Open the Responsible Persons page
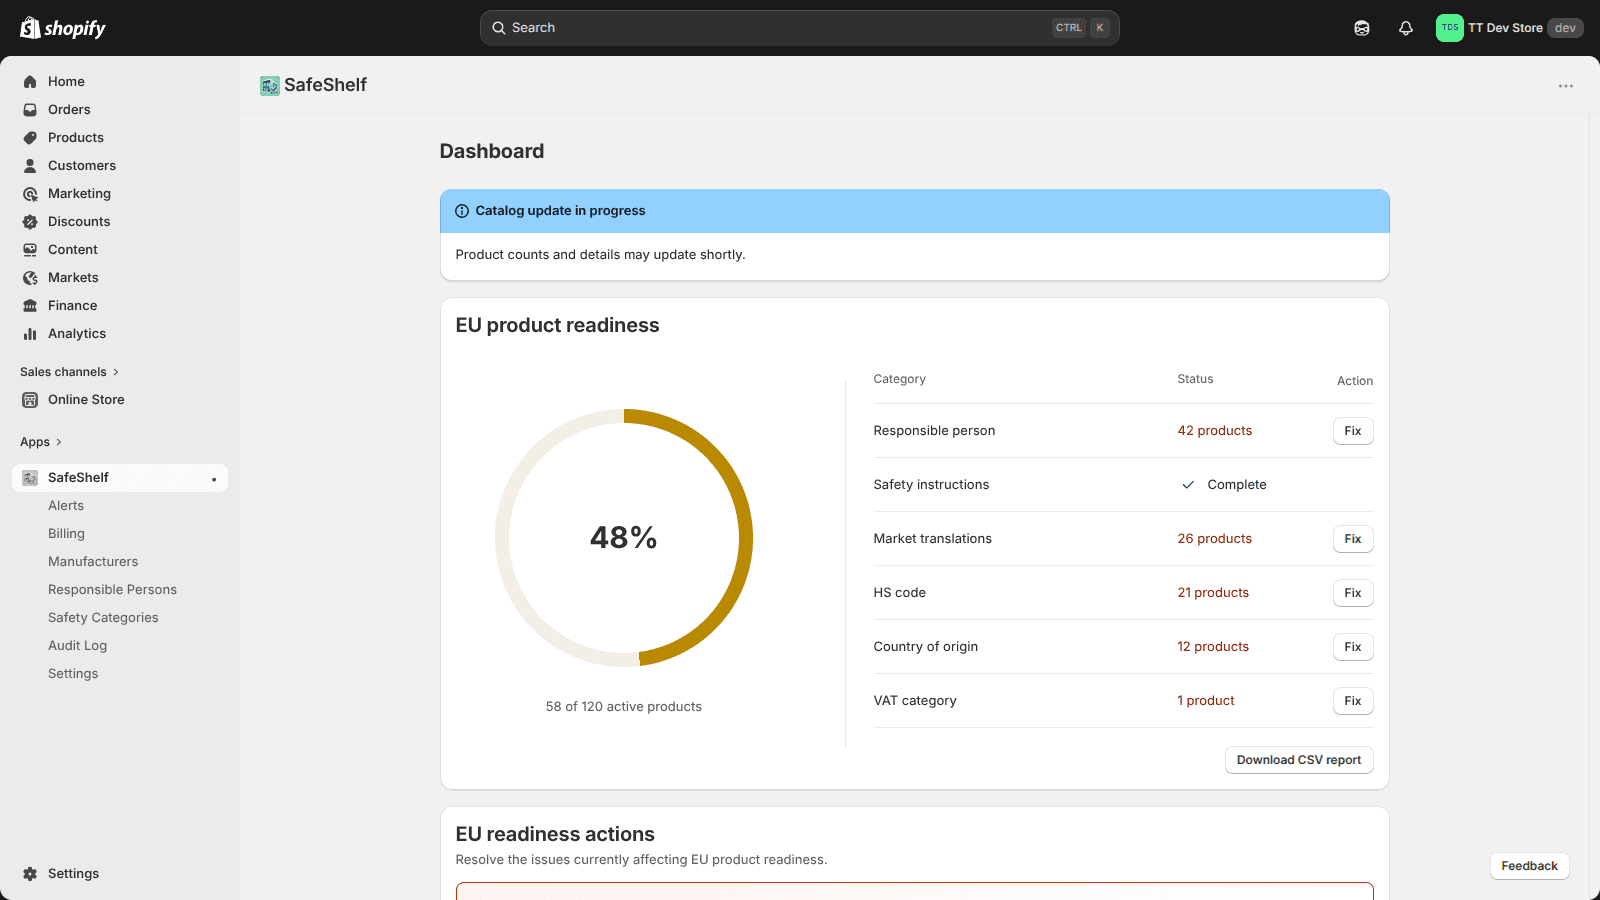The height and width of the screenshot is (900, 1600). tap(112, 590)
